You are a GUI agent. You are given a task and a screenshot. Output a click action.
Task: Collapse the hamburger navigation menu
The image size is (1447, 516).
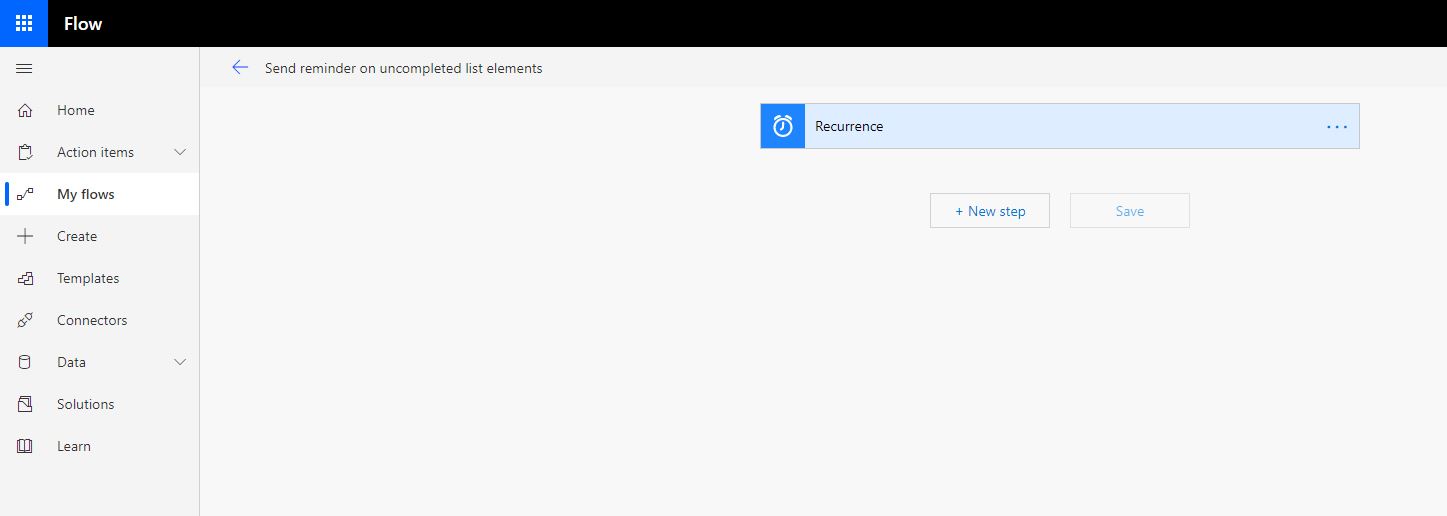pos(25,68)
